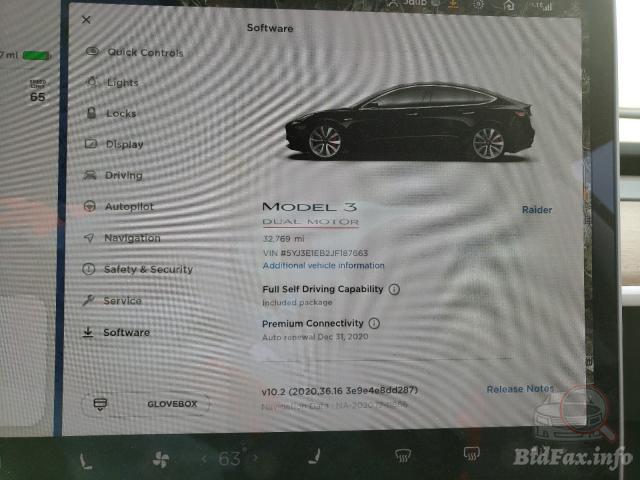Open the Display settings
Viewport: 640px width, 480px height.
point(114,144)
